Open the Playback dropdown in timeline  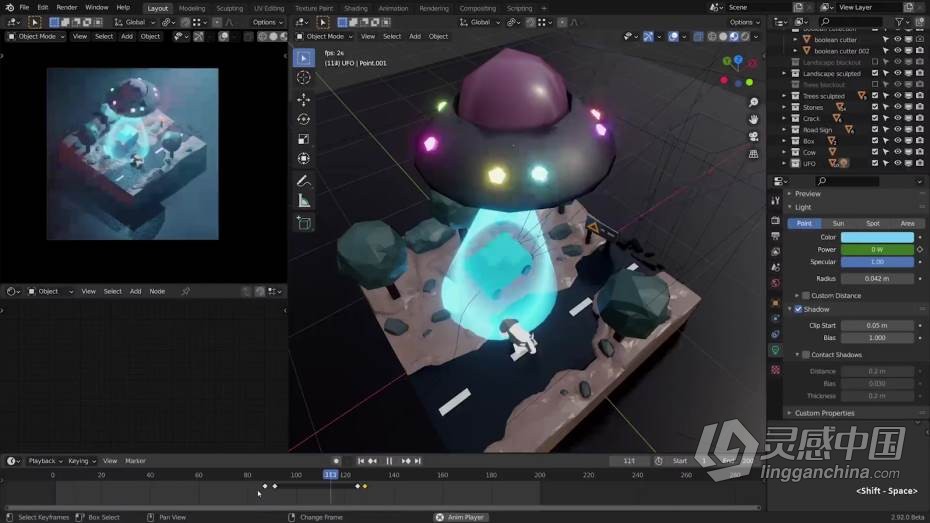click(x=45, y=461)
